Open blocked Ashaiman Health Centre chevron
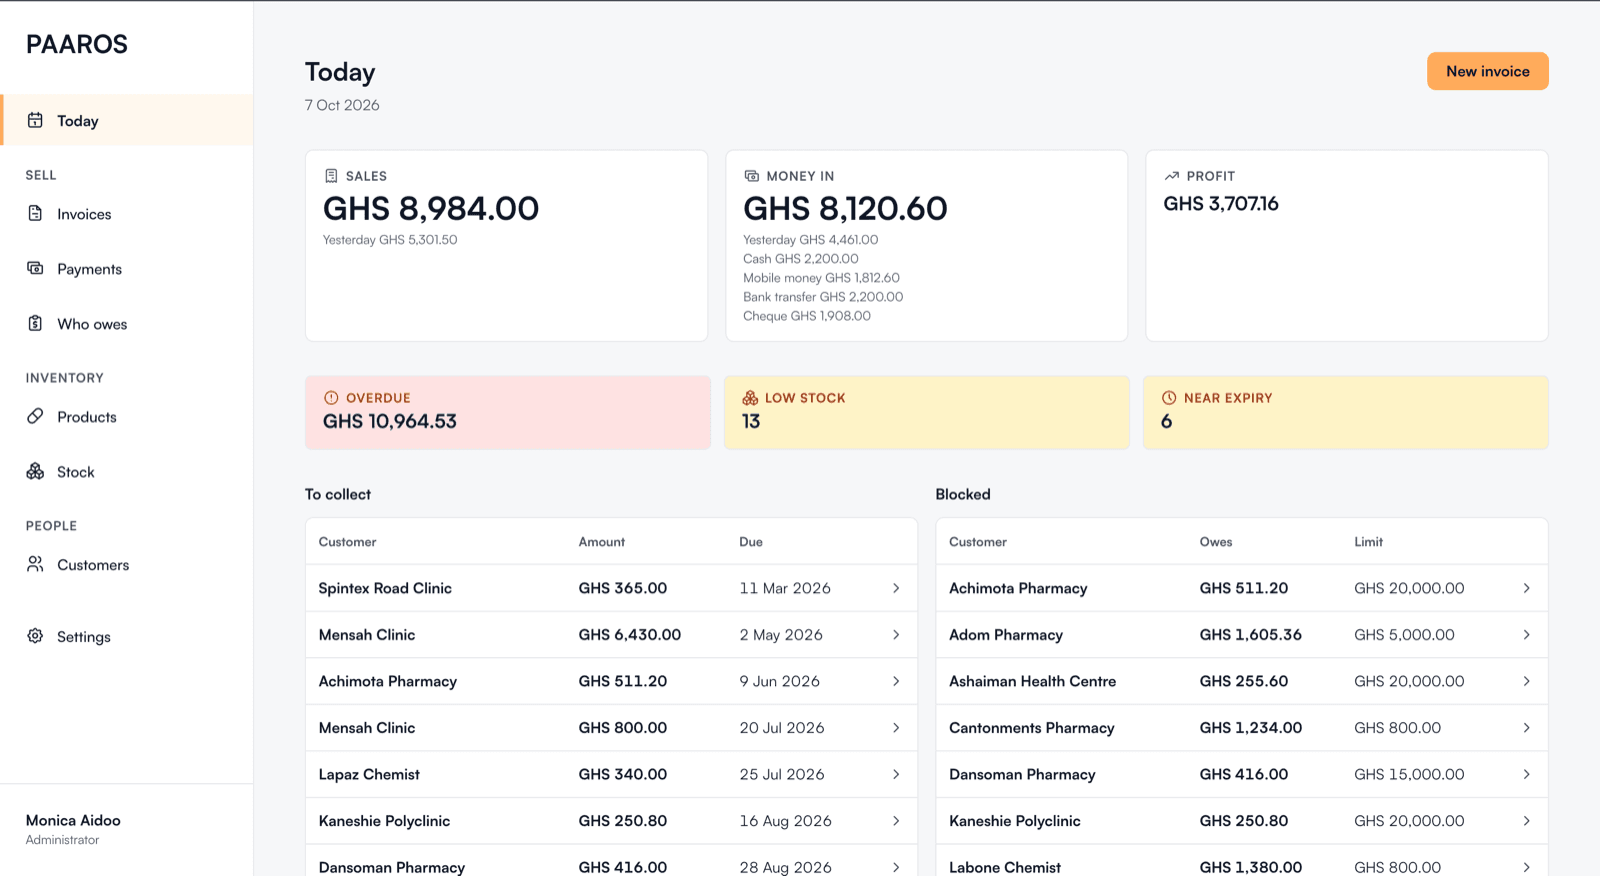 click(x=1527, y=681)
